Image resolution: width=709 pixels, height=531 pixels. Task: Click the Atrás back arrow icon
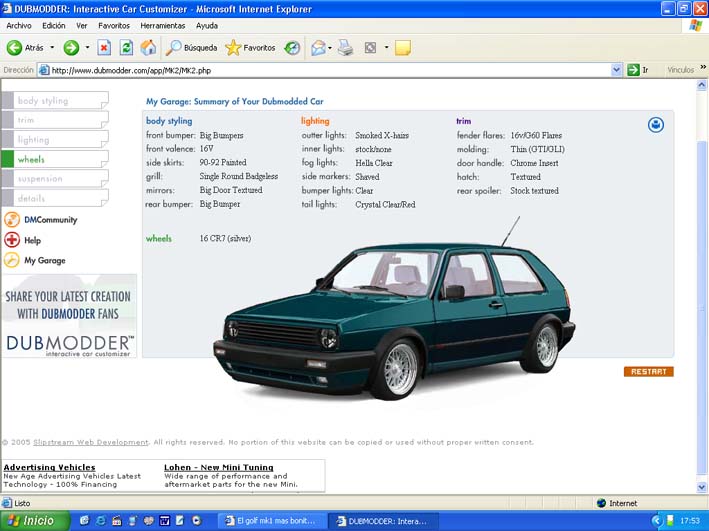coord(14,47)
